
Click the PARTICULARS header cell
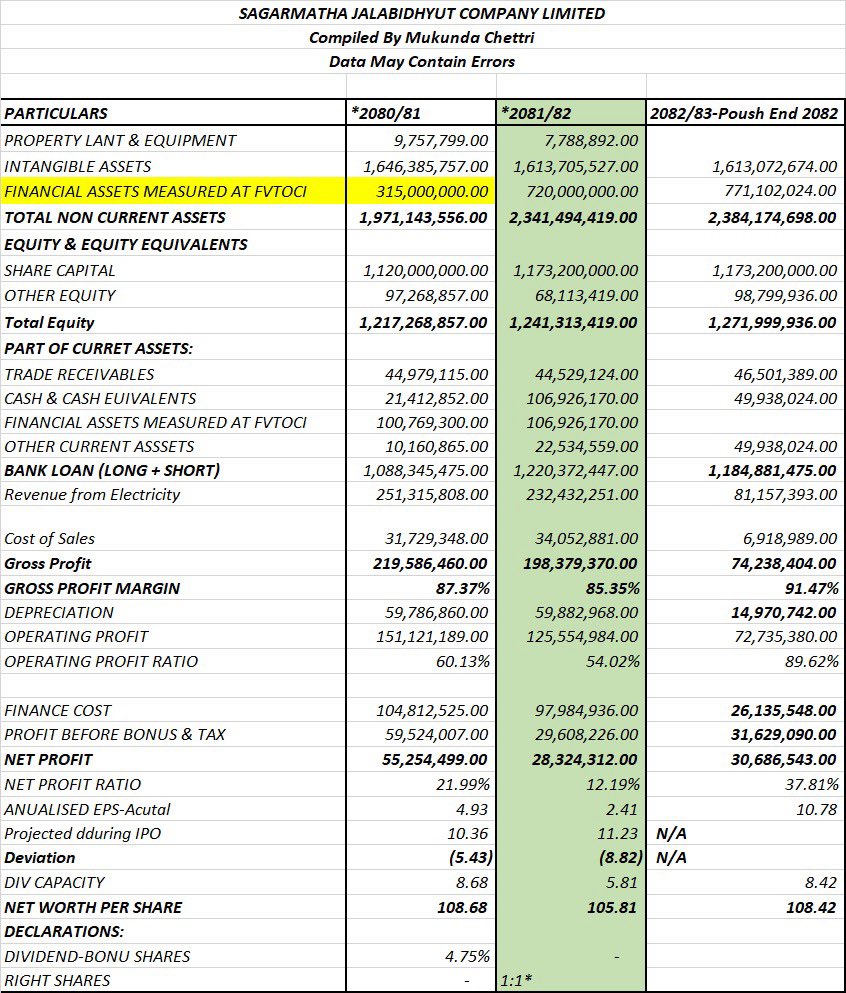[56, 113]
